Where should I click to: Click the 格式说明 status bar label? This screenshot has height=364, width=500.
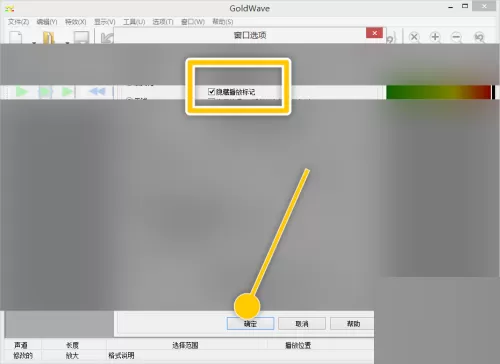[121, 356]
